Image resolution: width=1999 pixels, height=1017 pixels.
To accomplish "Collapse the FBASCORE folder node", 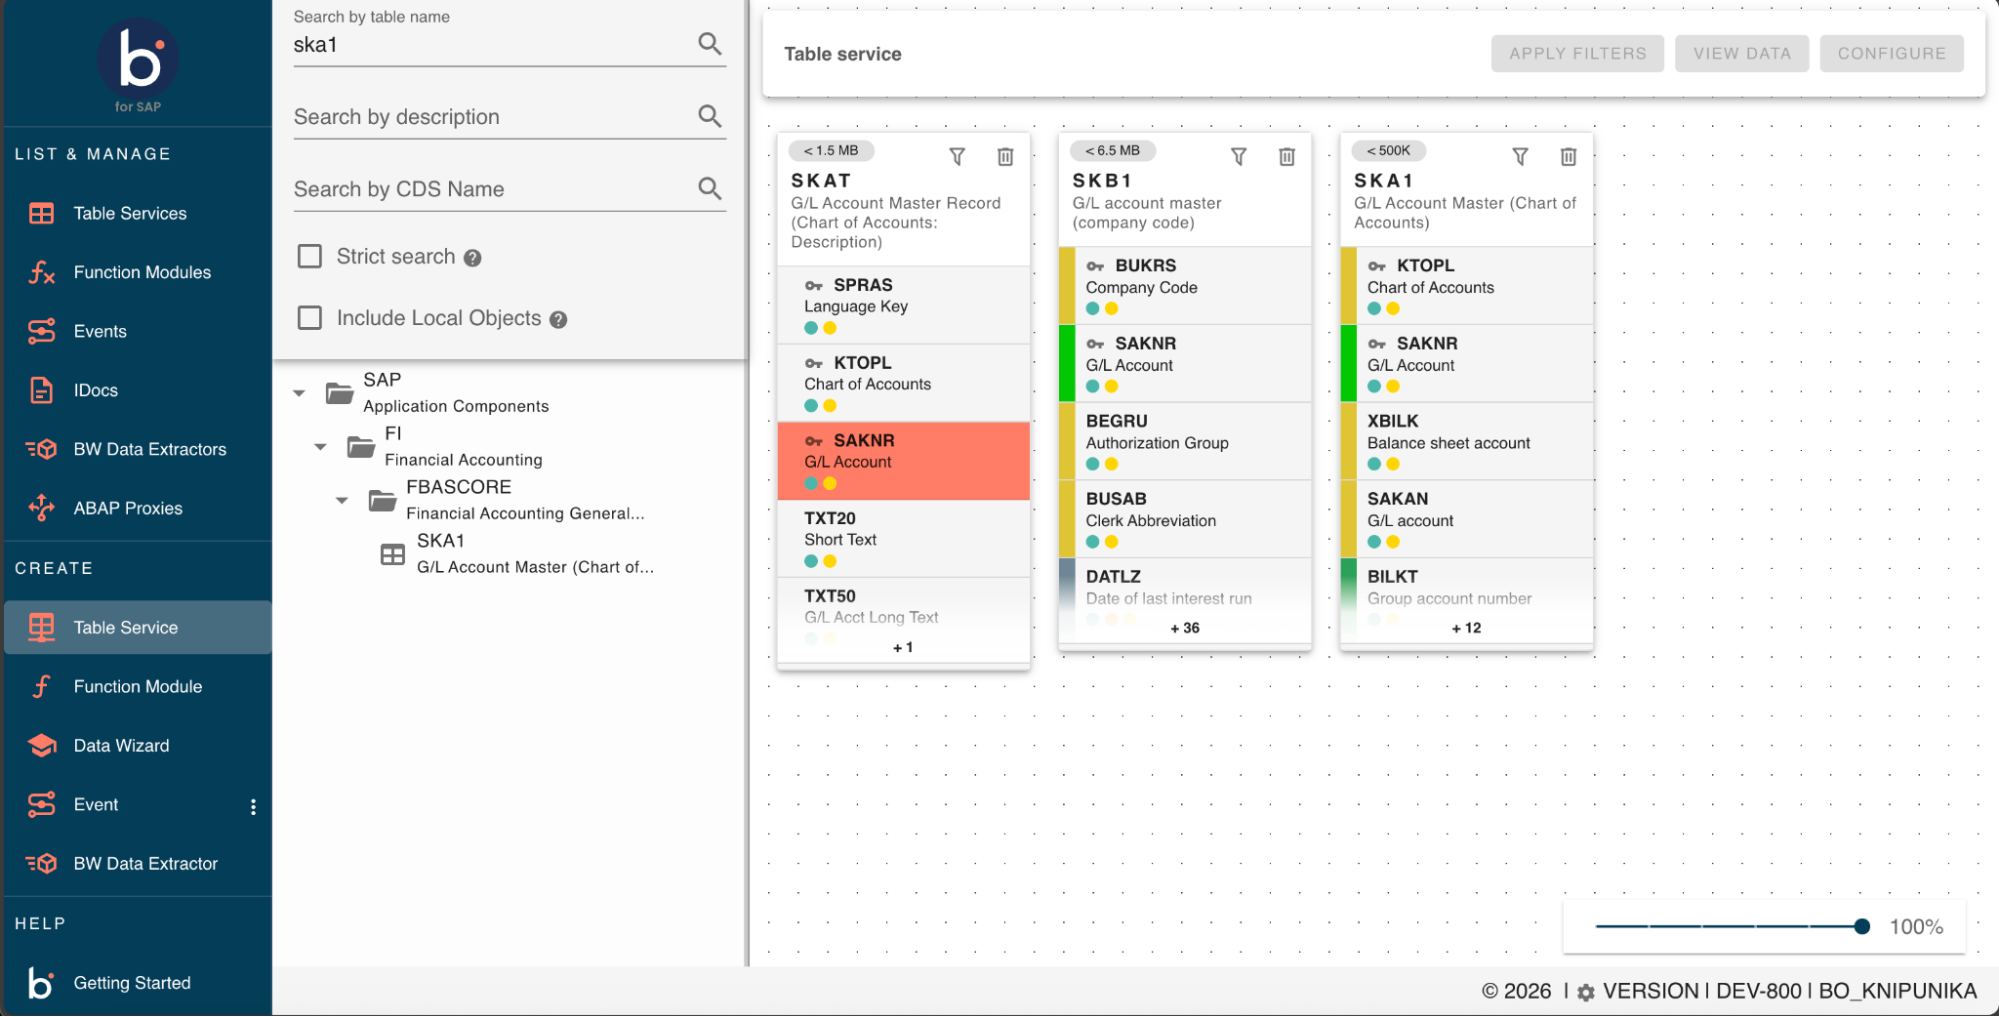I will pos(342,500).
